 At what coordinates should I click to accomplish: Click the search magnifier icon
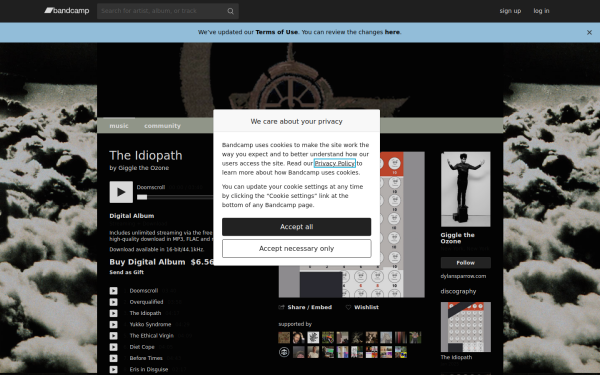pos(230,11)
